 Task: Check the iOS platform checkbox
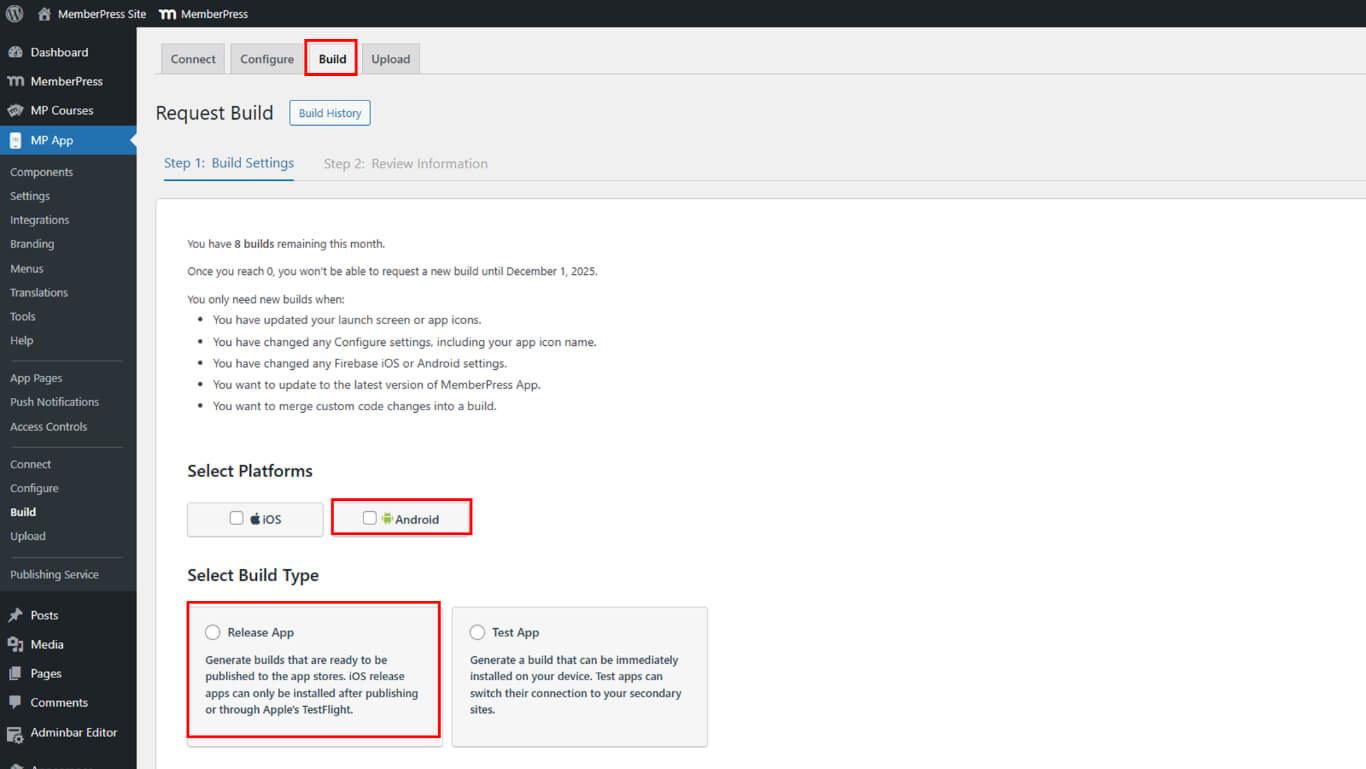(237, 518)
